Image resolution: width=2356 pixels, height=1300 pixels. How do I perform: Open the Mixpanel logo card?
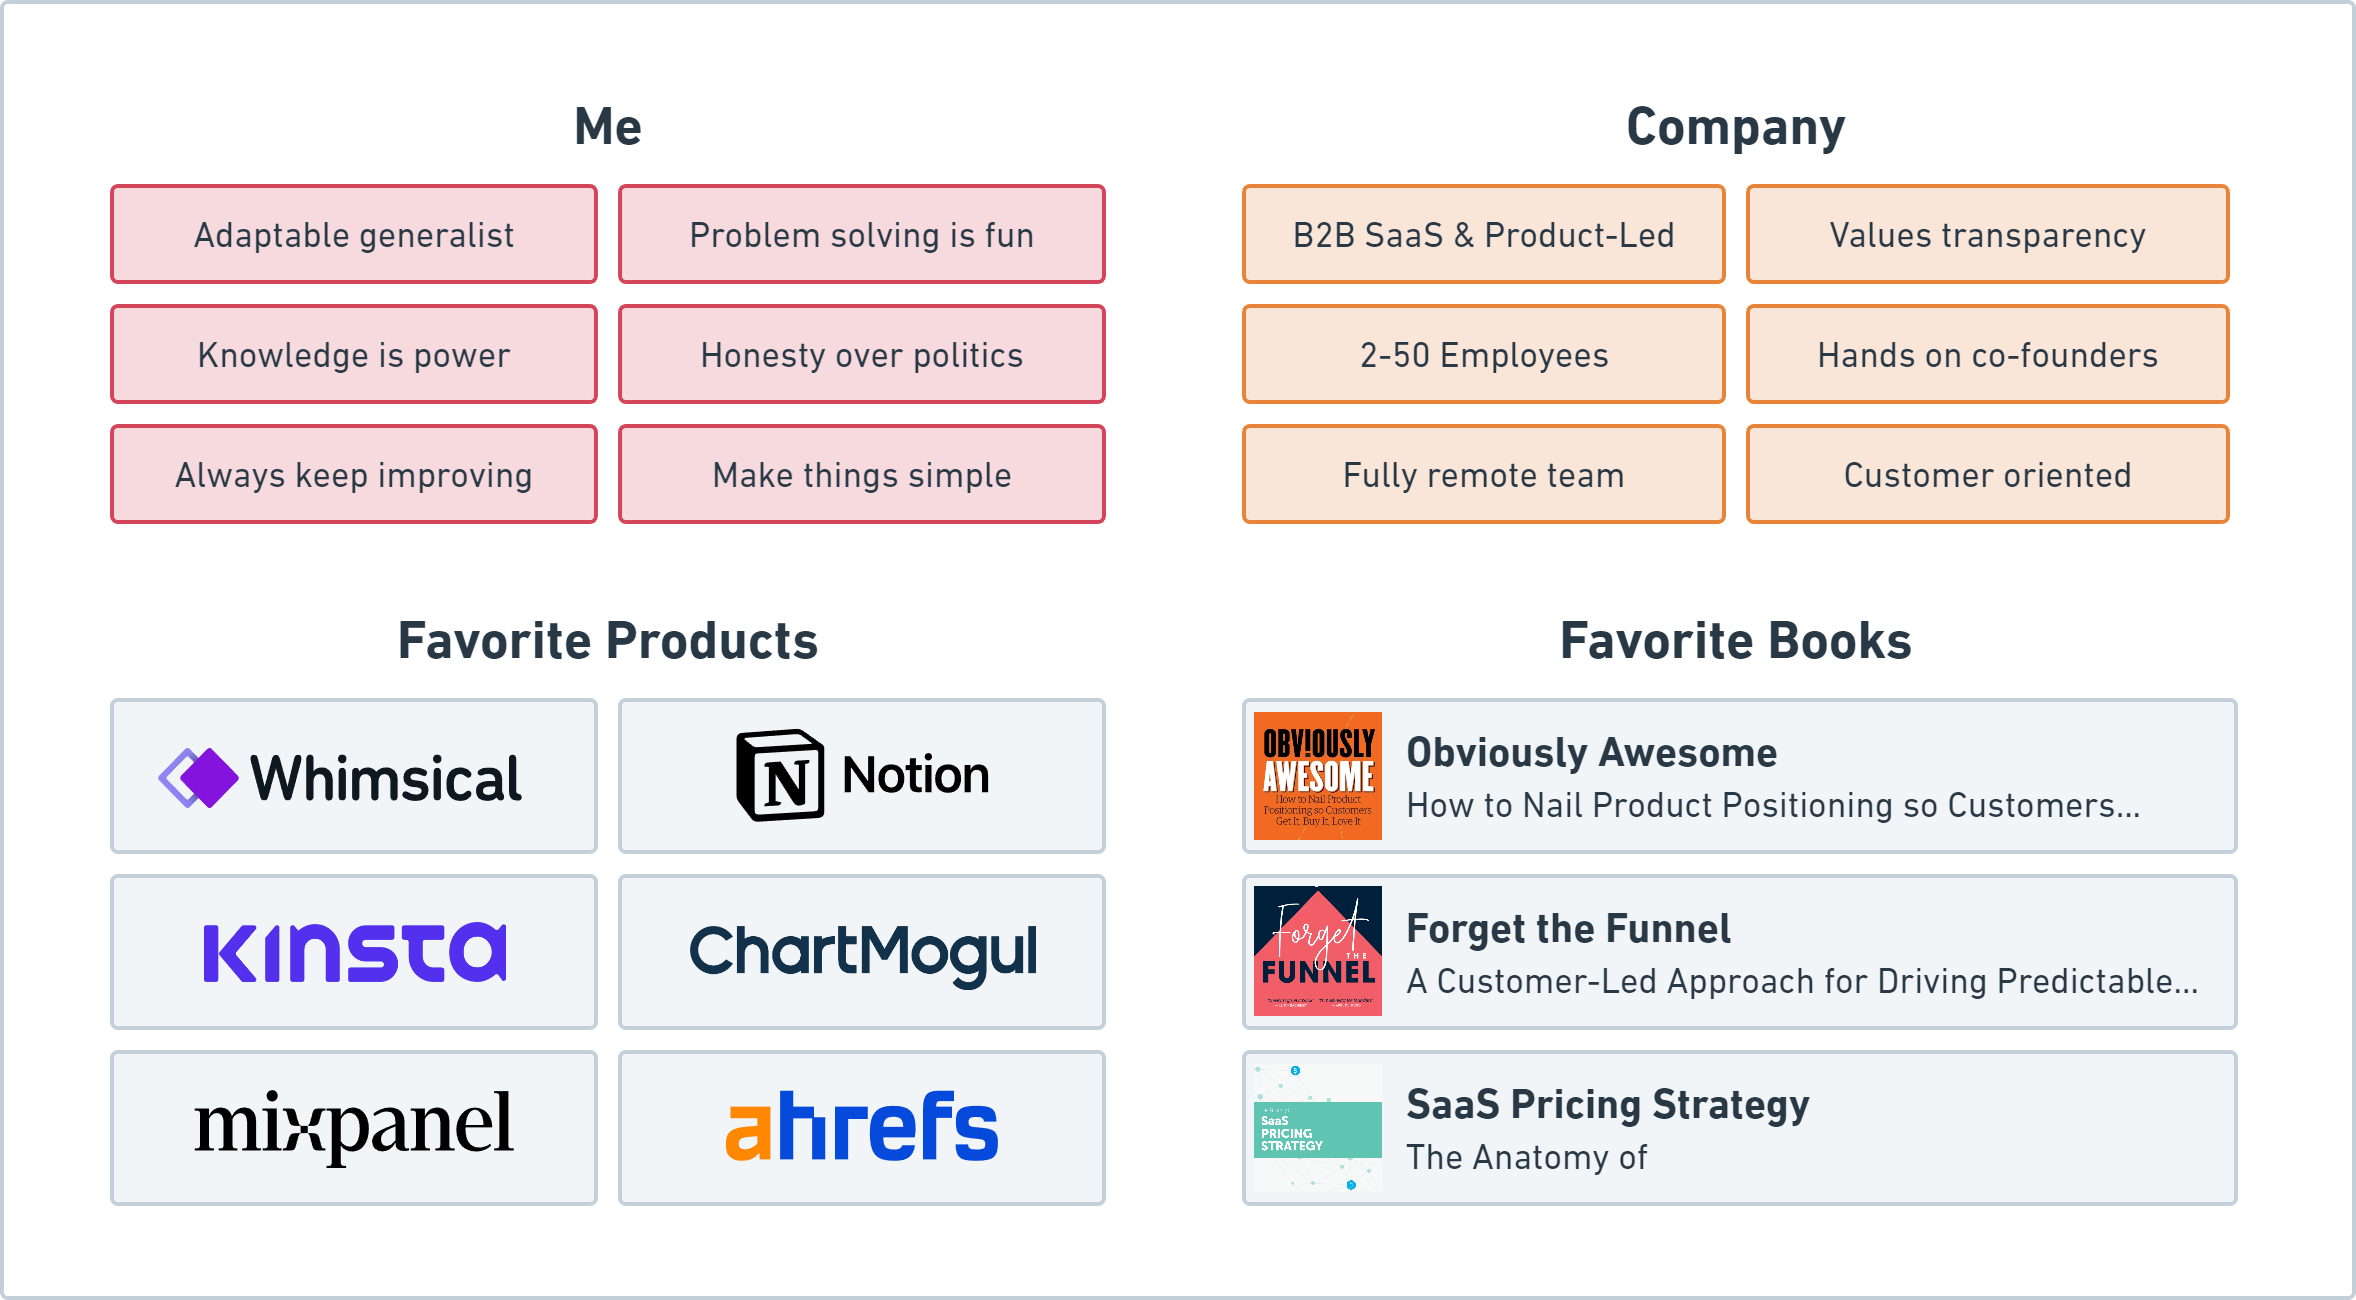pos(353,1128)
